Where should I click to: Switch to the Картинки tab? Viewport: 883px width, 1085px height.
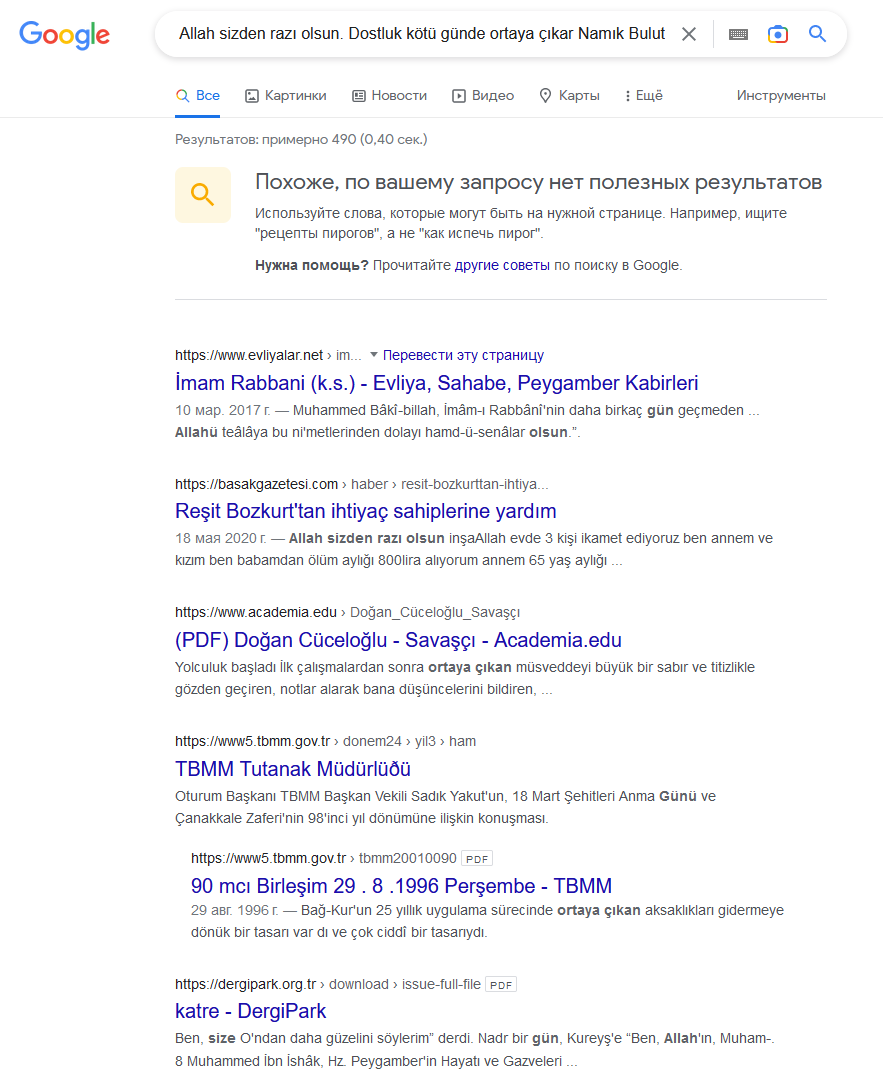pos(286,95)
